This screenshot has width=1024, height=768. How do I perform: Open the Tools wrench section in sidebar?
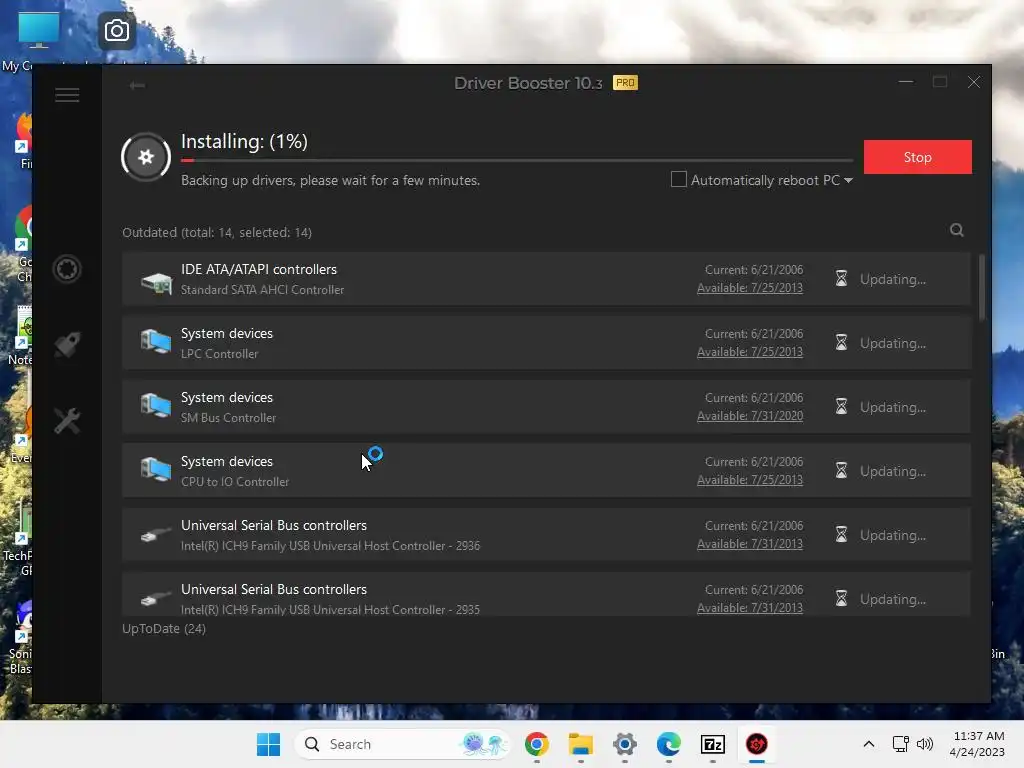click(67, 421)
